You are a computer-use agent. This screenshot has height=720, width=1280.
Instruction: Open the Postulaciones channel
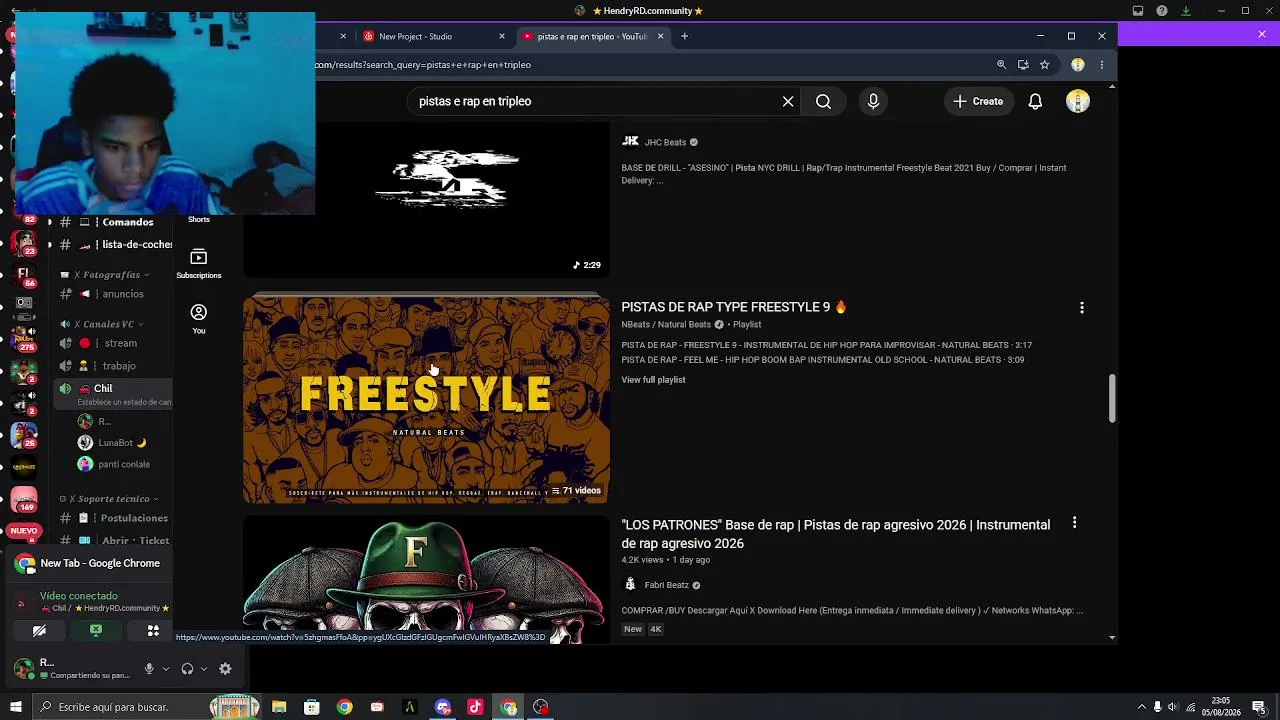click(115, 518)
